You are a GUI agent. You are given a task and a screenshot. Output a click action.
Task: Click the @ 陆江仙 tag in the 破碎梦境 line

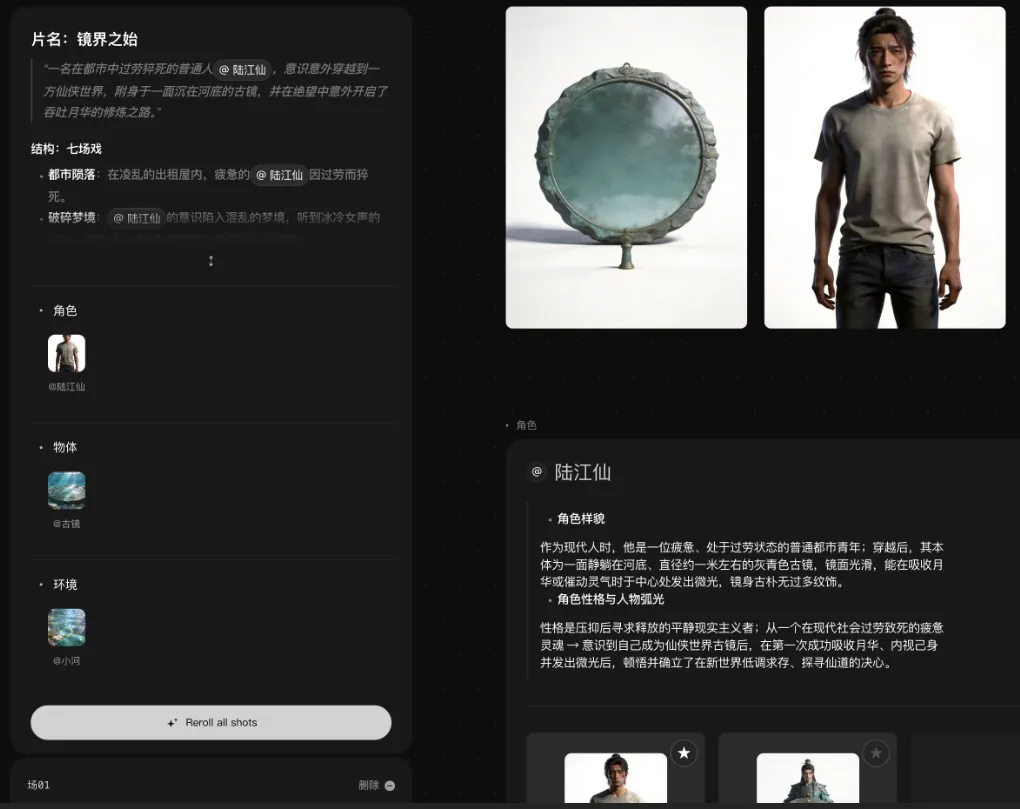click(x=137, y=218)
